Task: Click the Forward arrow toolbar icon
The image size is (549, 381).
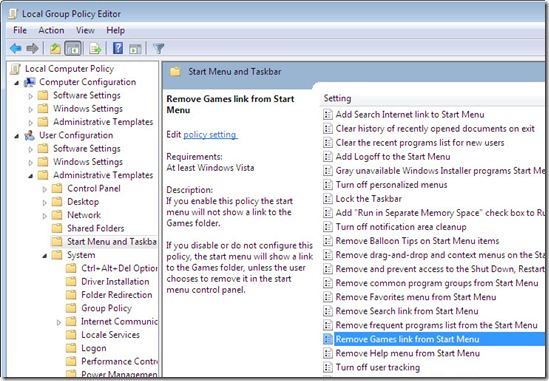Action: point(32,48)
